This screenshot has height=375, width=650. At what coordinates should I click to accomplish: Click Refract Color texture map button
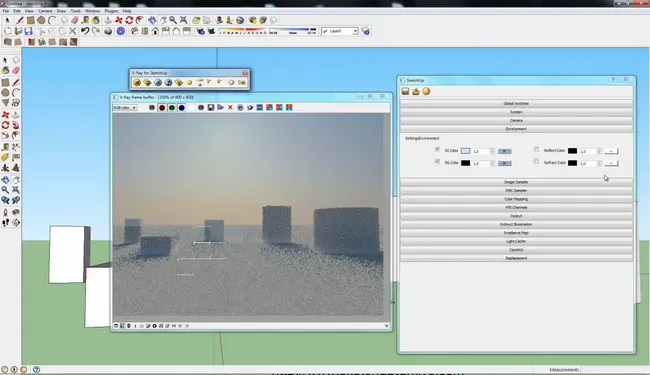(611, 163)
